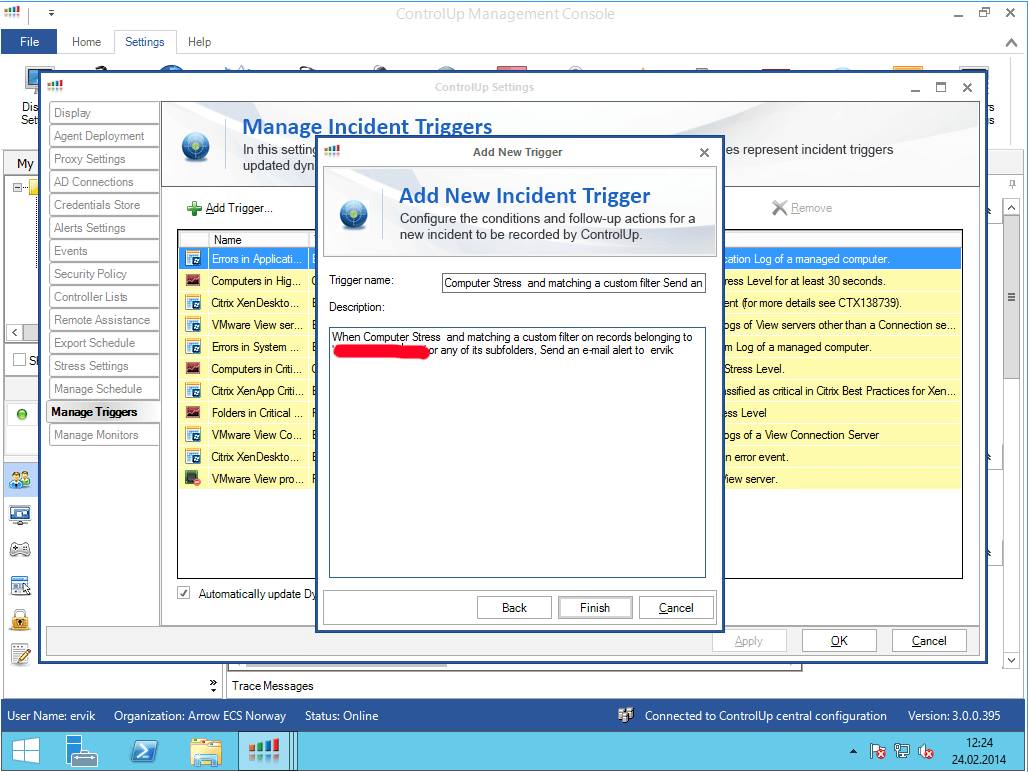Click notepad pencil icon in left sidebar
Viewport: 1028px width, 772px height.
20,654
